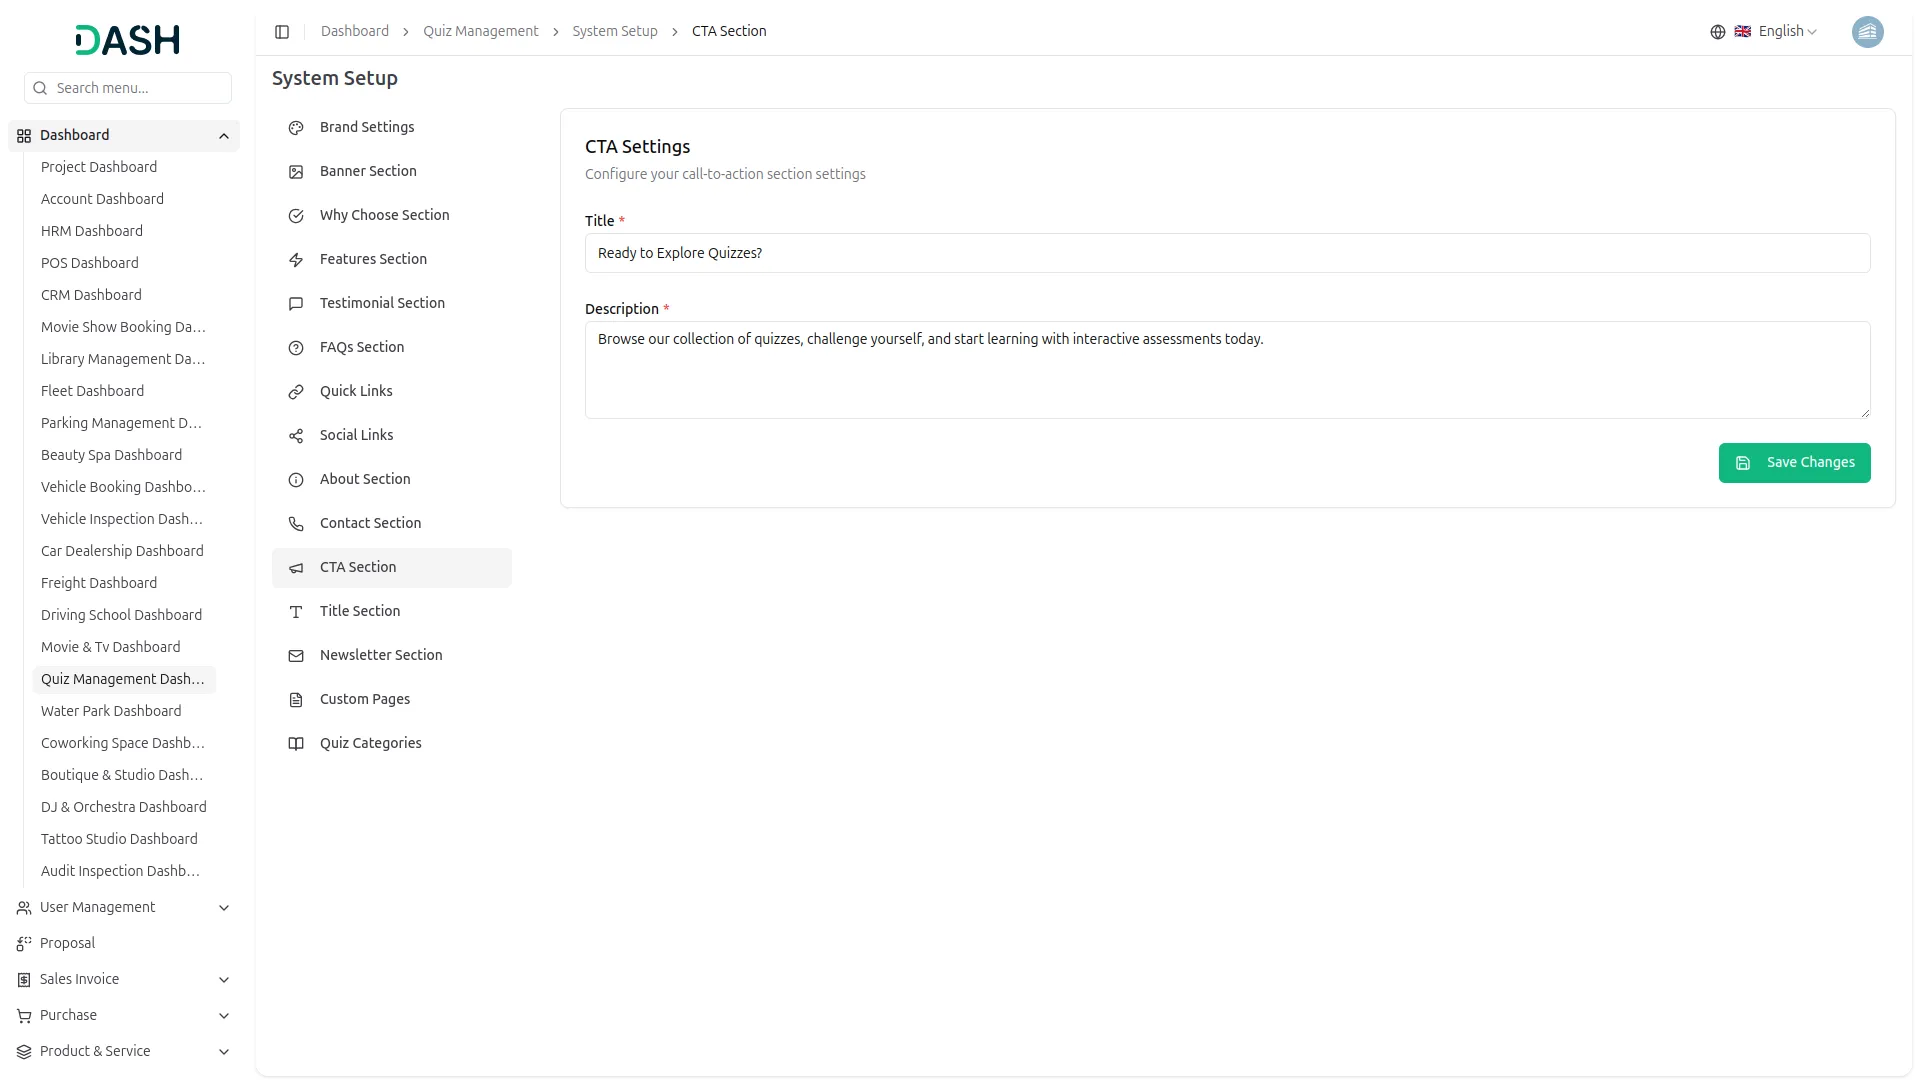
Task: Click the globe language icon
Action: [1718, 32]
